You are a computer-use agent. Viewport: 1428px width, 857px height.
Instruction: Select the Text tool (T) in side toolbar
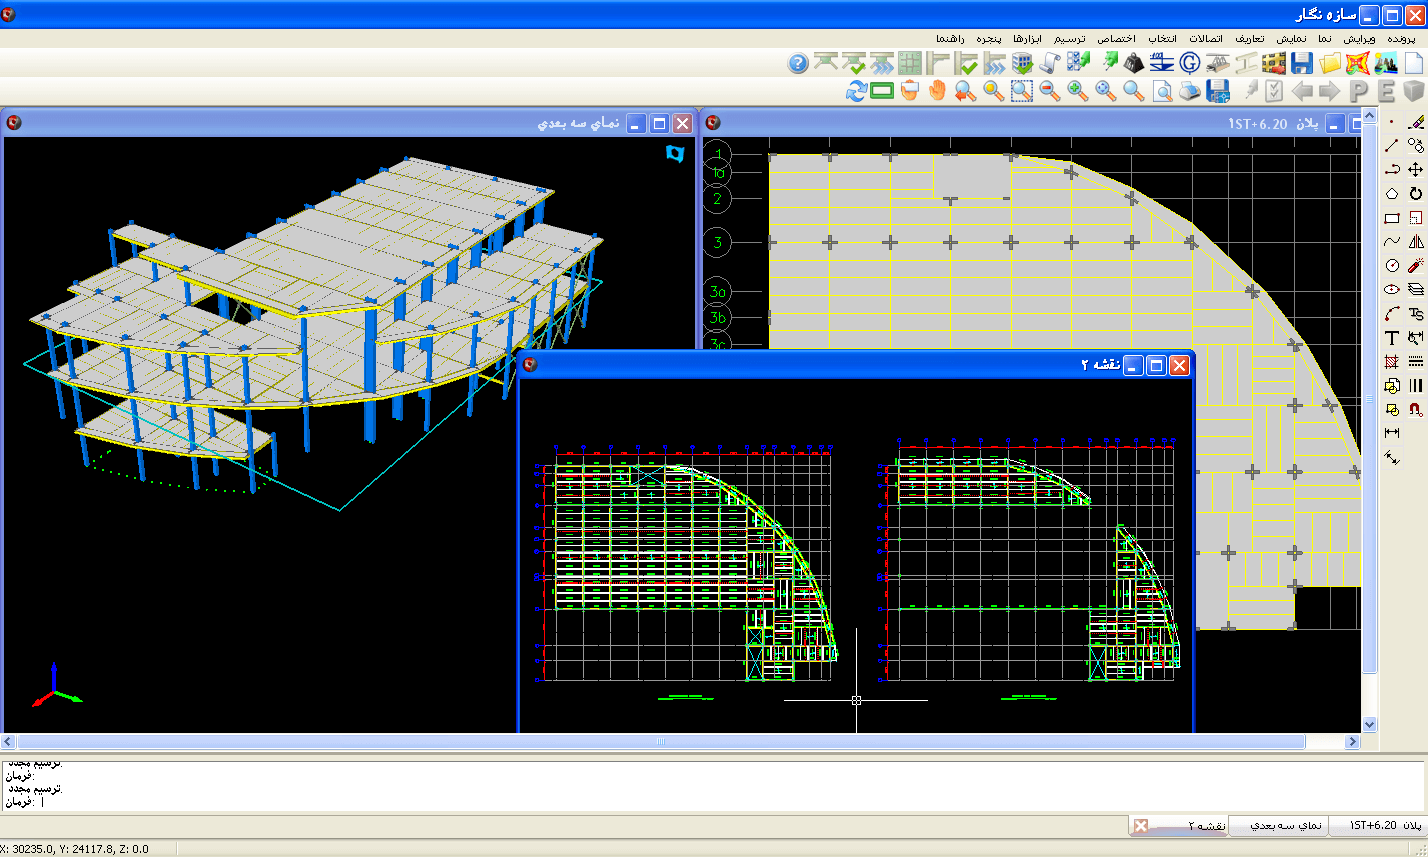(1391, 339)
